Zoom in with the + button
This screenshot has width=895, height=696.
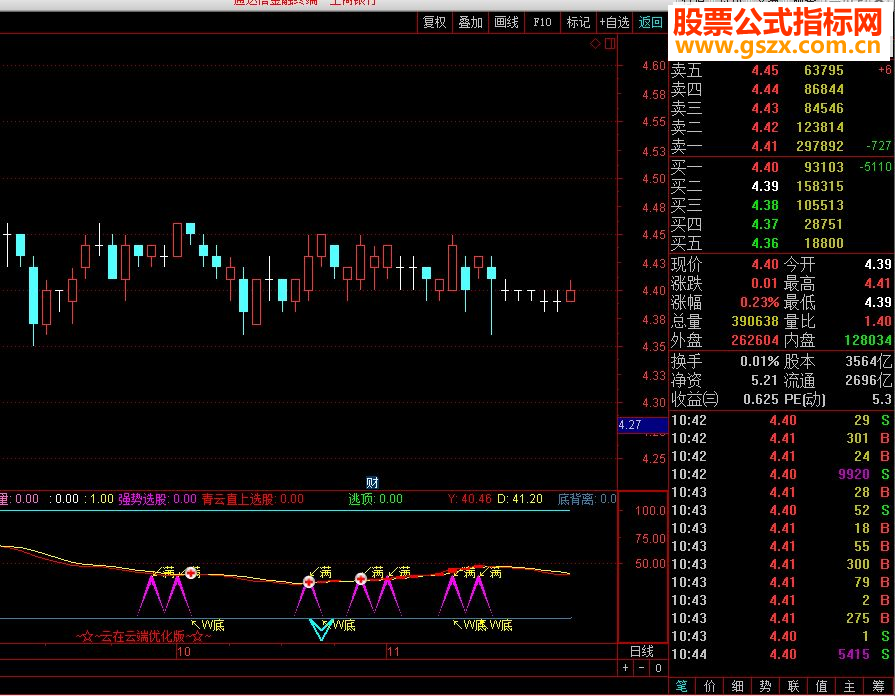[626, 667]
